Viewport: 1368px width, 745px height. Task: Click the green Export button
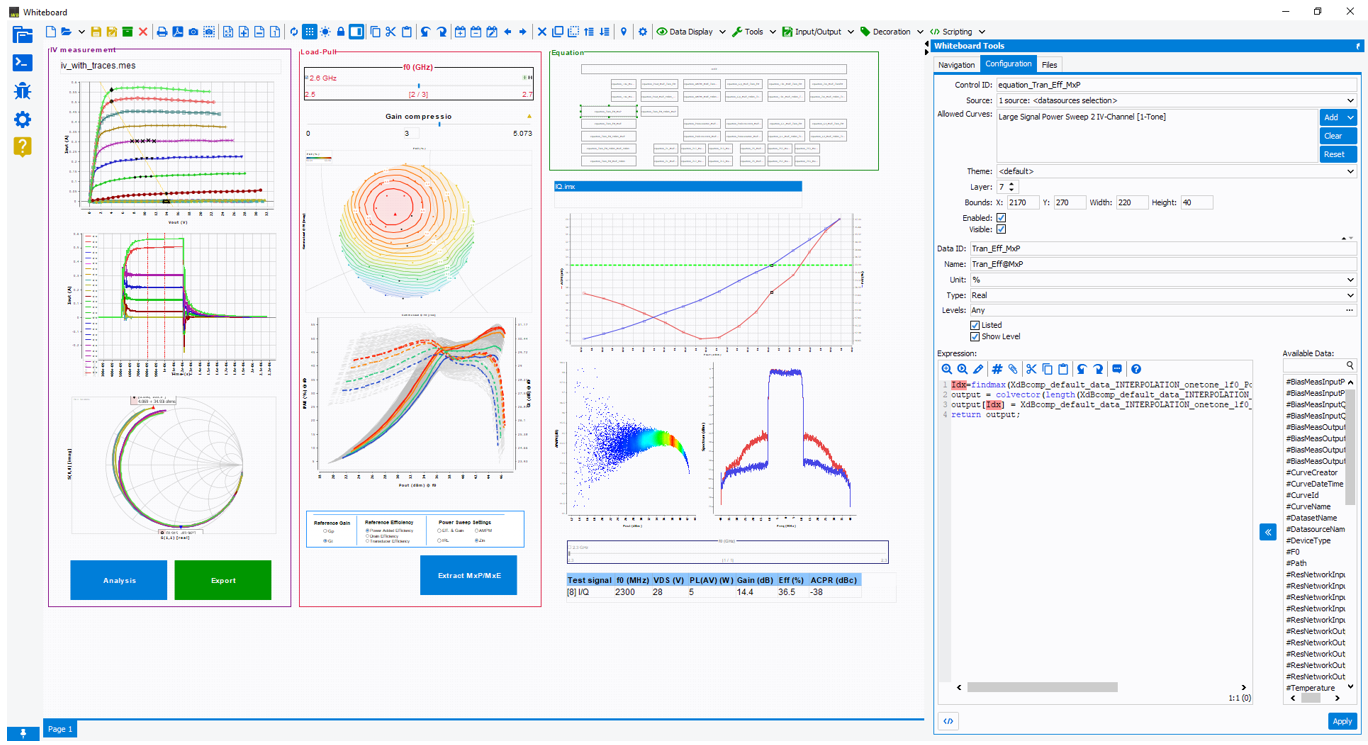click(223, 580)
